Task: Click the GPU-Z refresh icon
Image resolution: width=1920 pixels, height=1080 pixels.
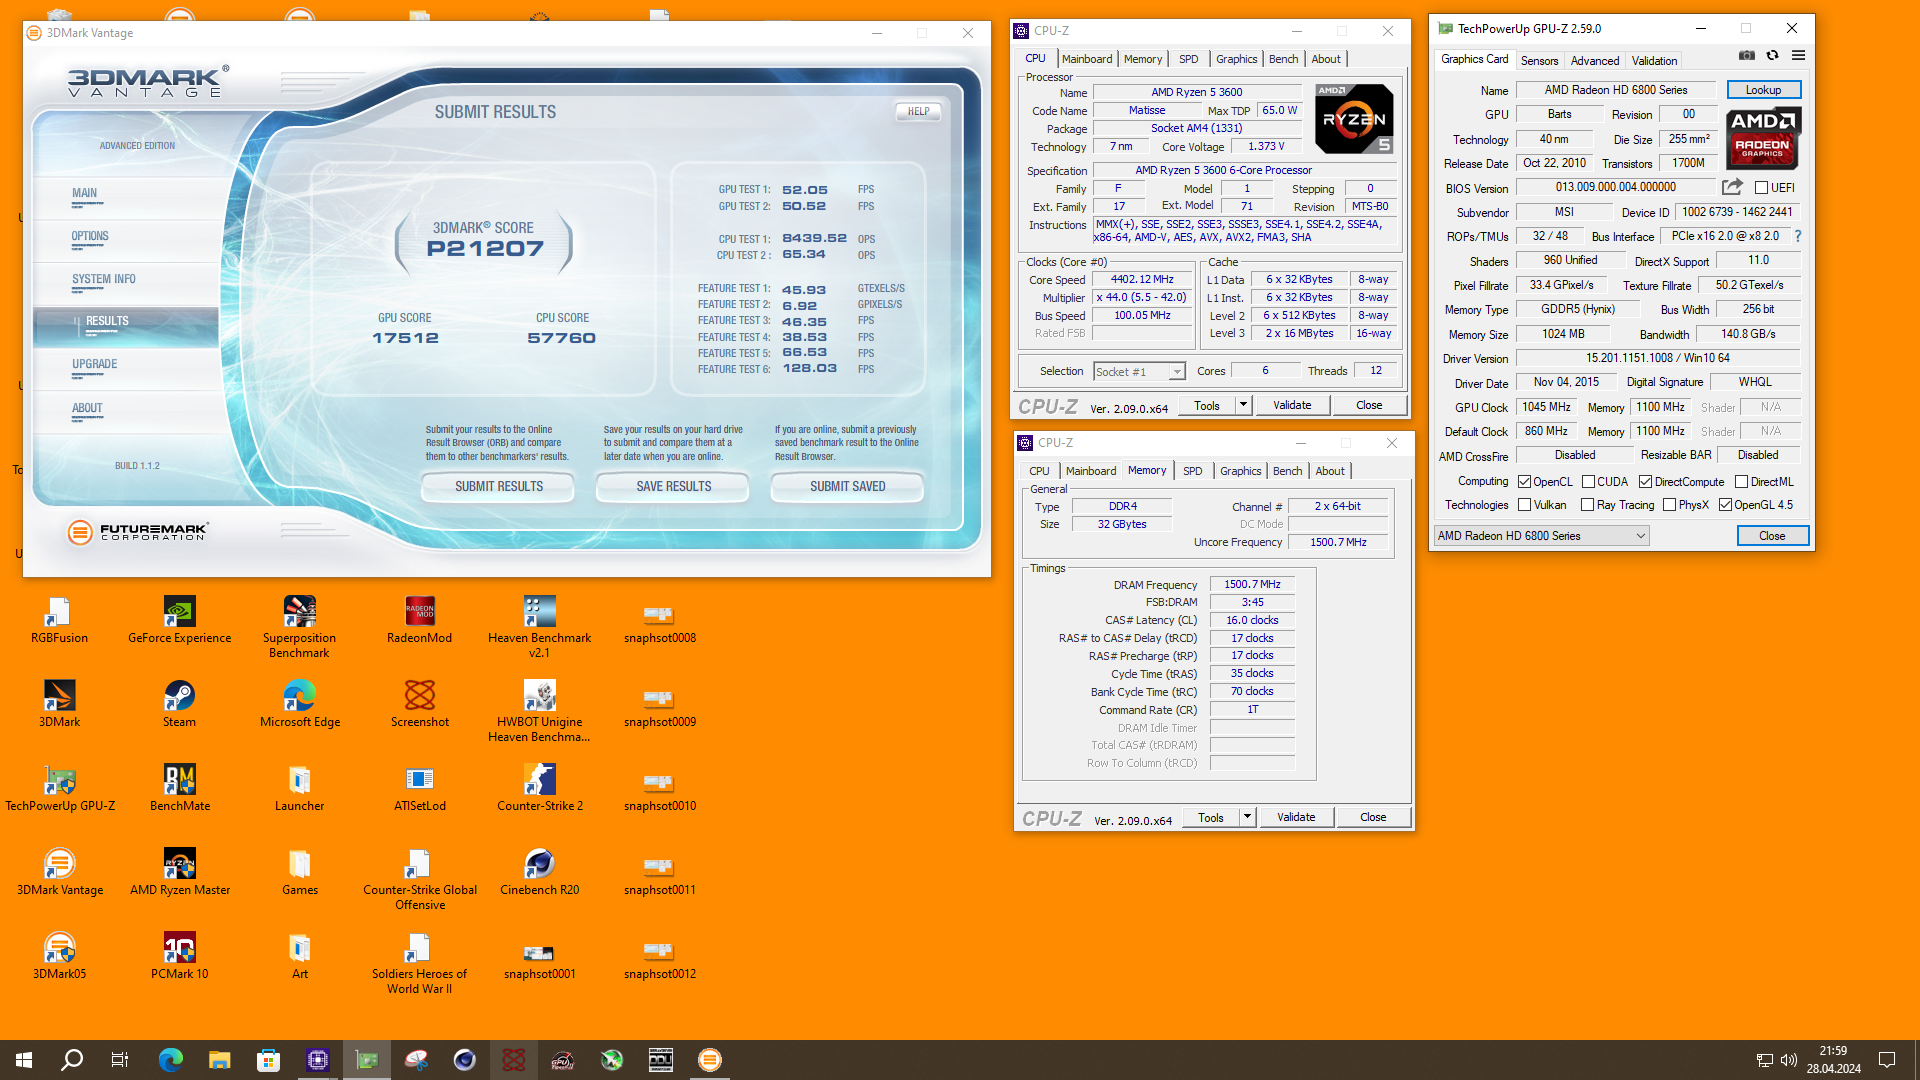Action: coord(1772,56)
